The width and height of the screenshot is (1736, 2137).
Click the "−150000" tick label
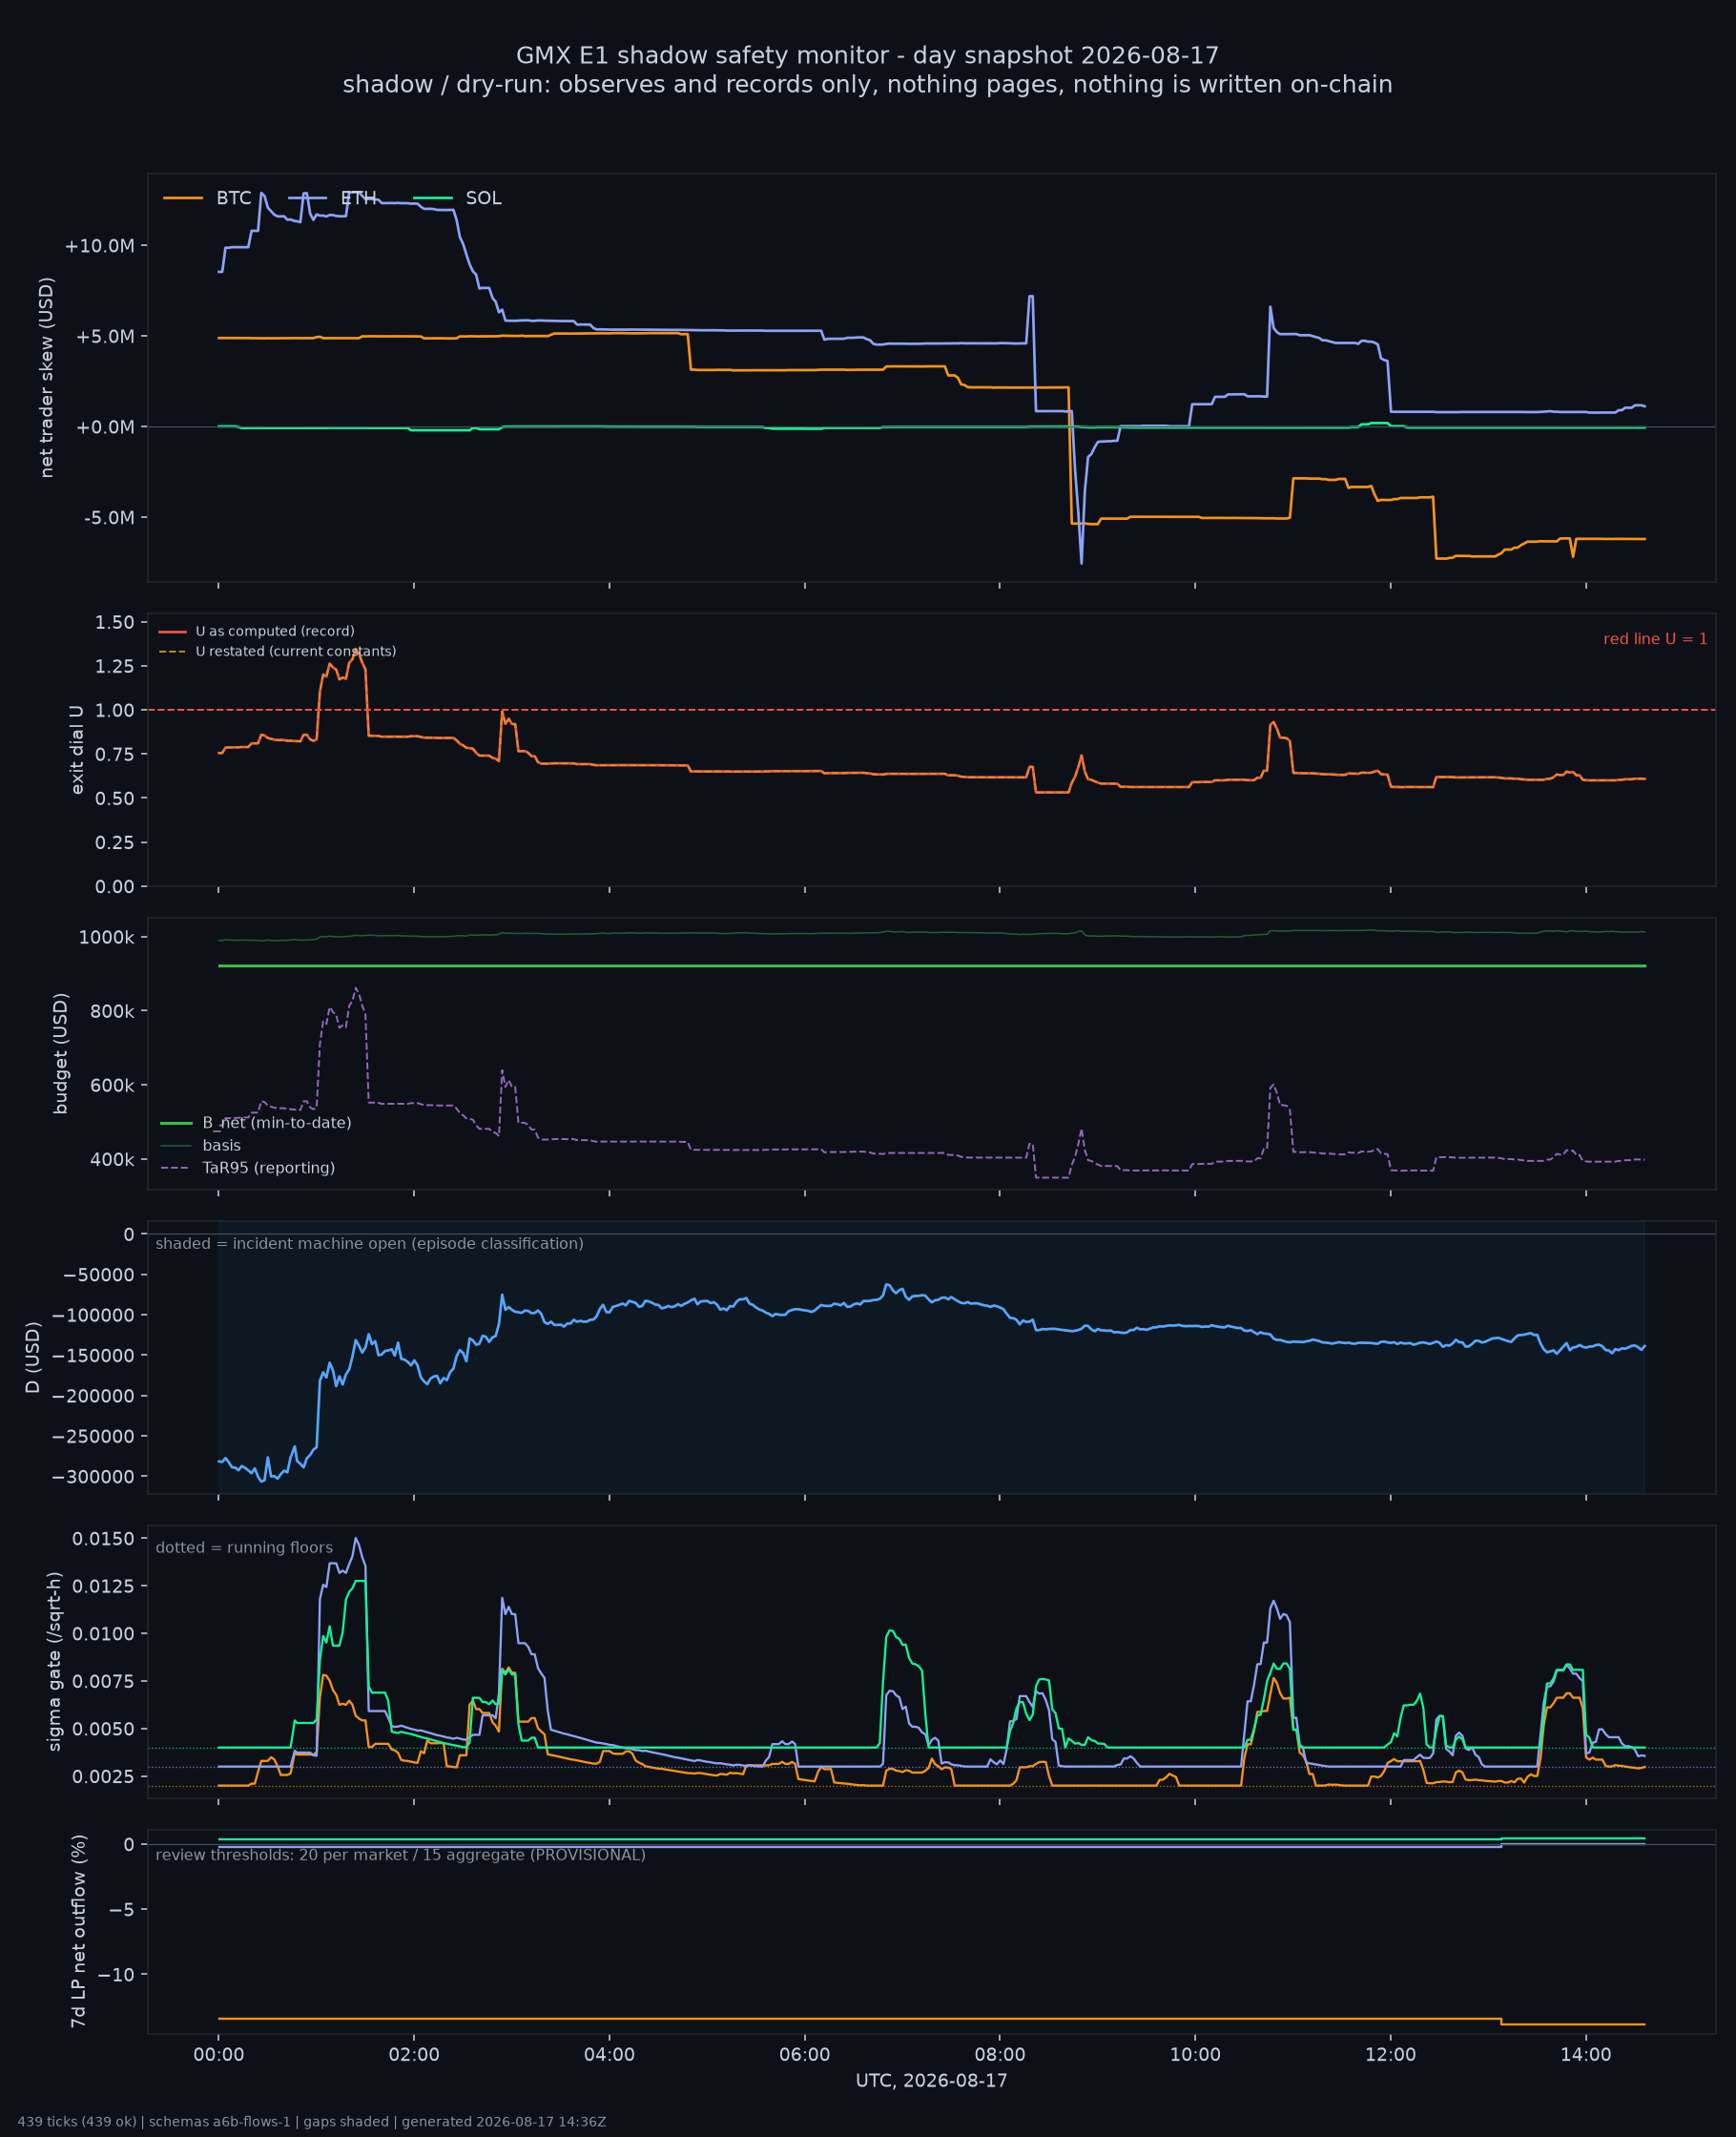(94, 1355)
